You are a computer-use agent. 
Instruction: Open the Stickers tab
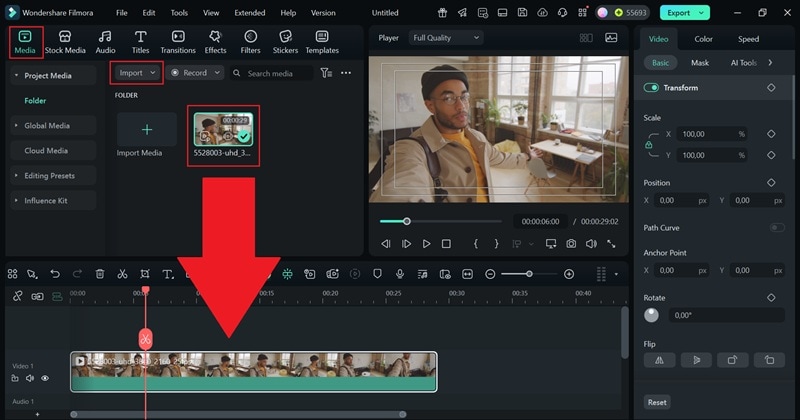click(285, 42)
